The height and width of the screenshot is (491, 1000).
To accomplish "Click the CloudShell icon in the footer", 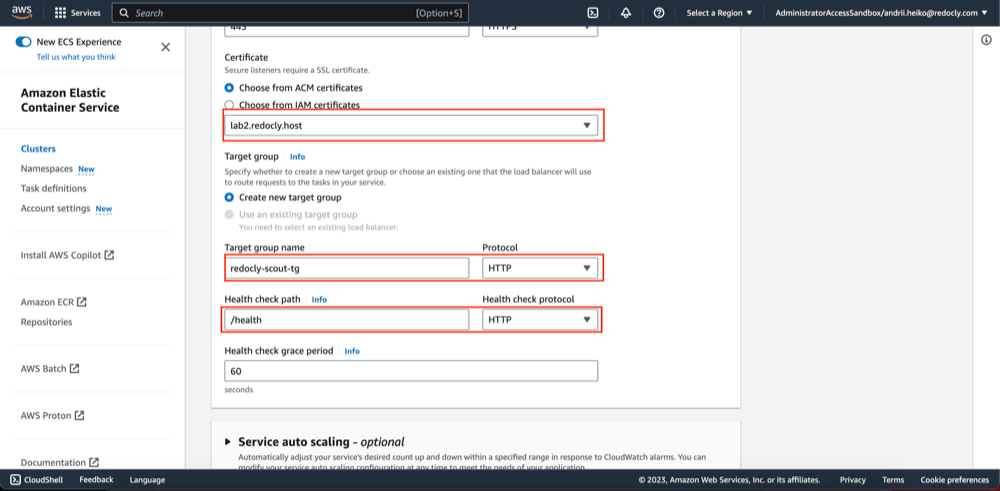I will click(x=15, y=480).
